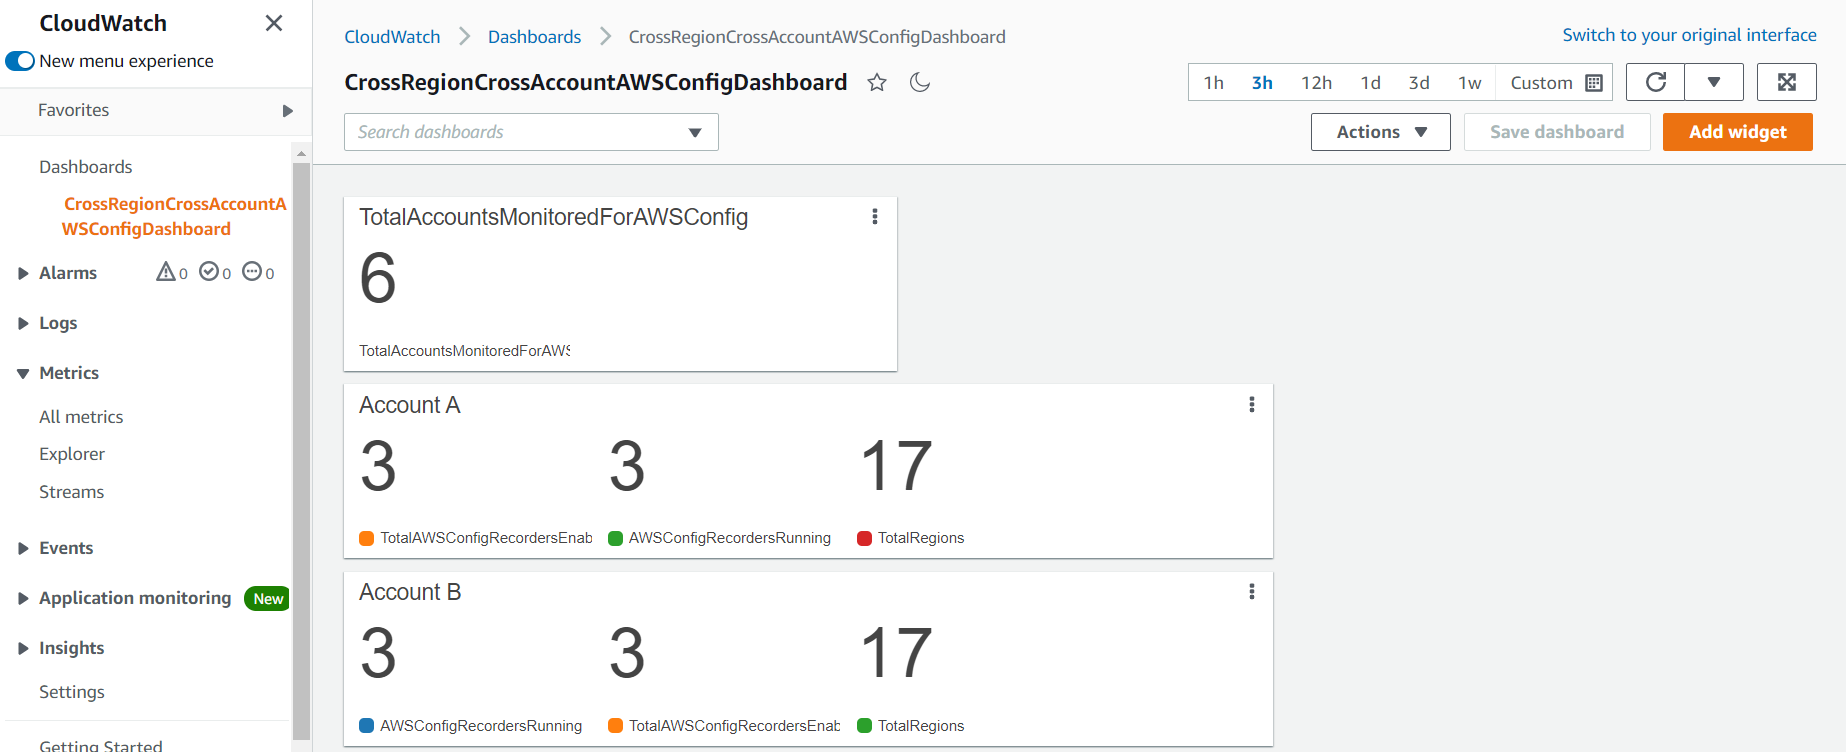
Task: Click the sidebar vertical scrollbar
Action: coord(301,450)
